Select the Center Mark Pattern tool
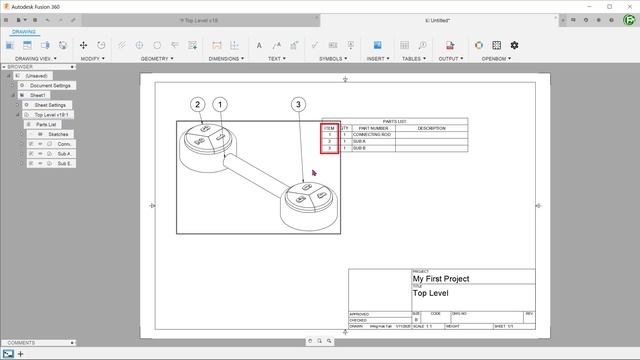This screenshot has height=360, width=640. 157,45
